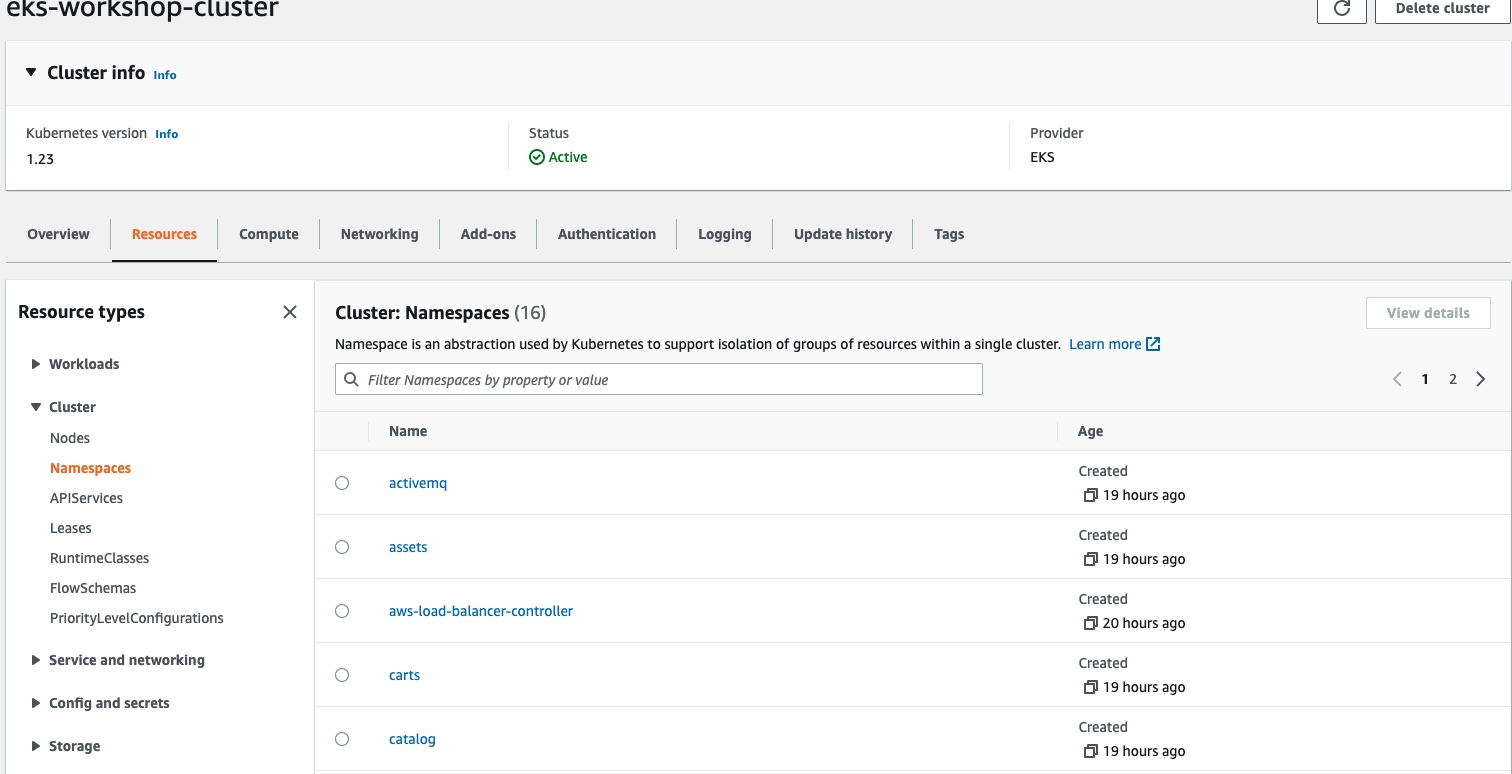
Task: Expand the Workloads resource group
Action: 37,364
